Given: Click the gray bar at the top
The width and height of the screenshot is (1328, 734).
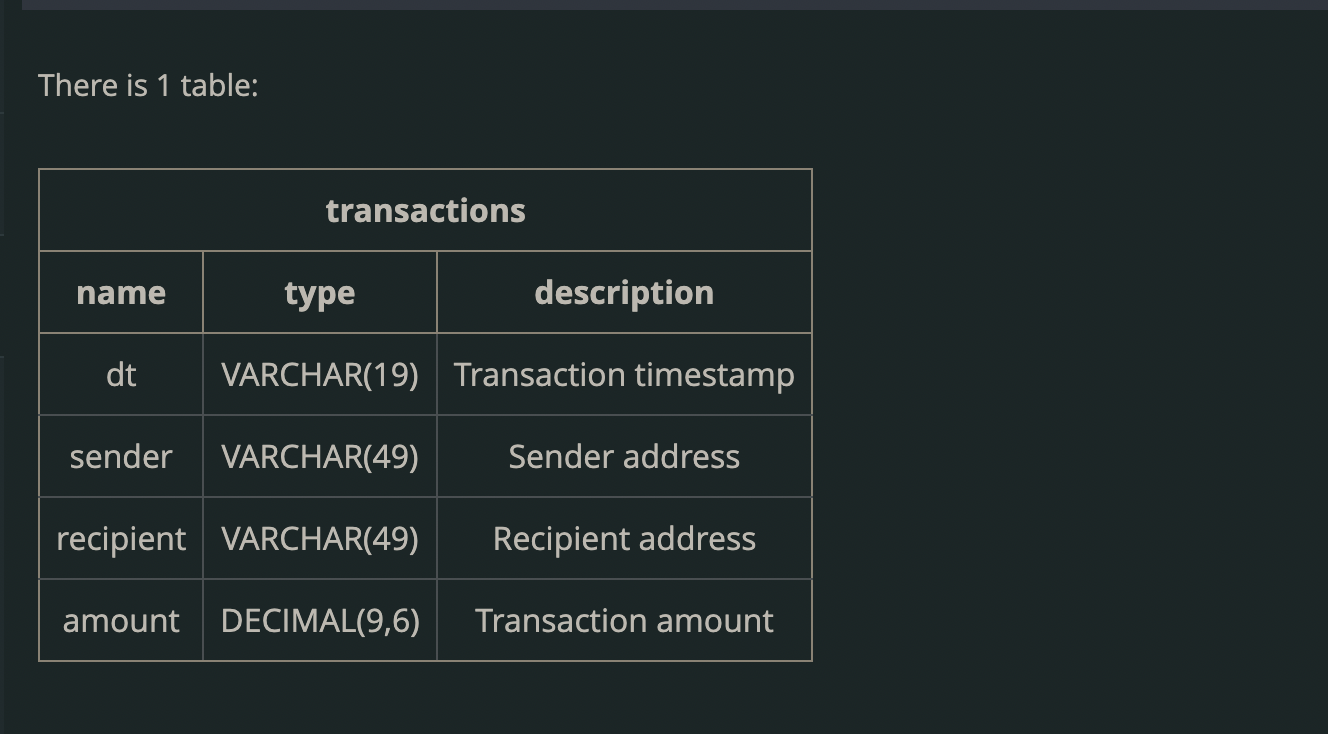Looking at the screenshot, I should point(674,4).
